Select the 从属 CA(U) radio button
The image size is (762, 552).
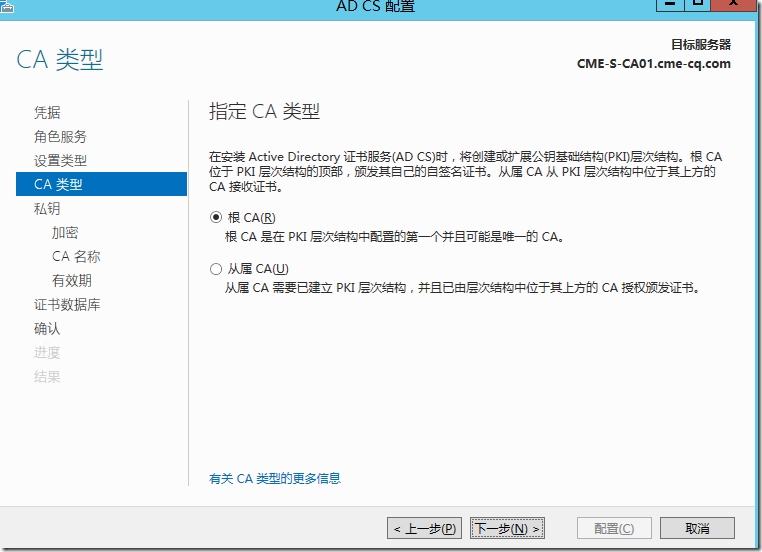pos(216,269)
